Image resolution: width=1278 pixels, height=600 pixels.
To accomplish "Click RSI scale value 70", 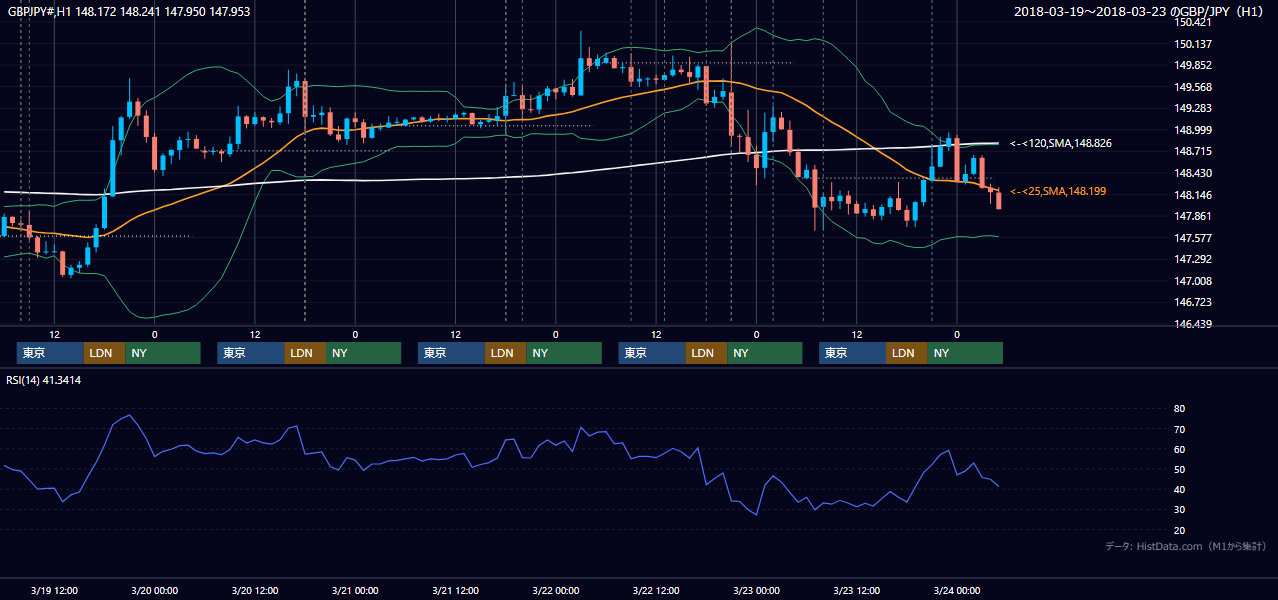I will tap(1179, 429).
